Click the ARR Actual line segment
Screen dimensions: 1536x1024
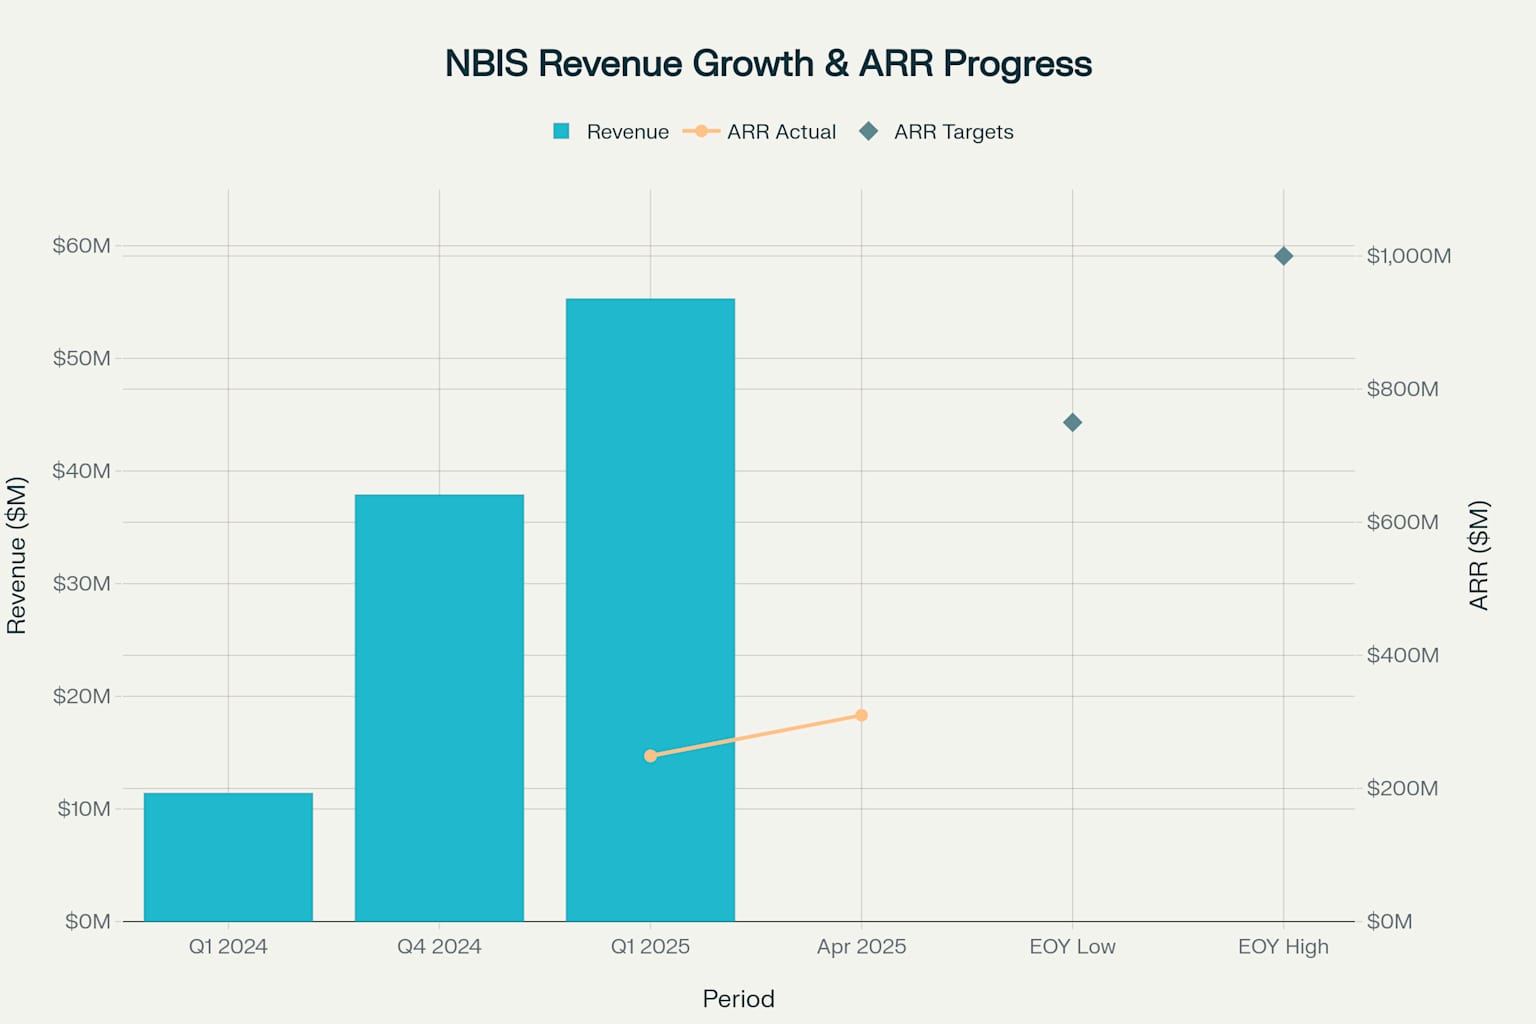[x=756, y=736]
